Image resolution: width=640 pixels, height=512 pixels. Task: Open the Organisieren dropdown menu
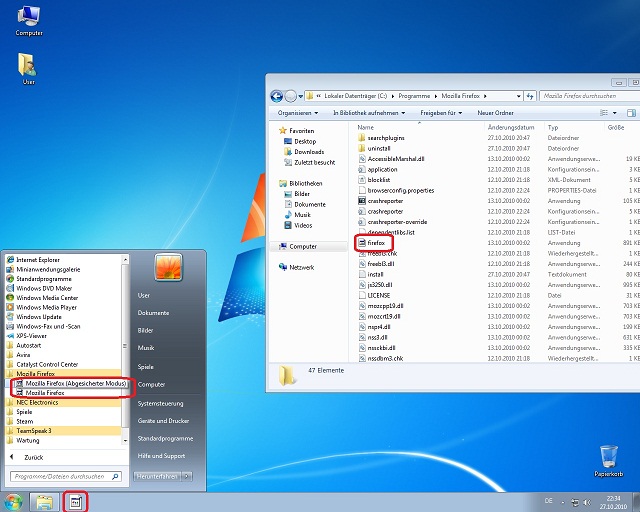pos(298,113)
